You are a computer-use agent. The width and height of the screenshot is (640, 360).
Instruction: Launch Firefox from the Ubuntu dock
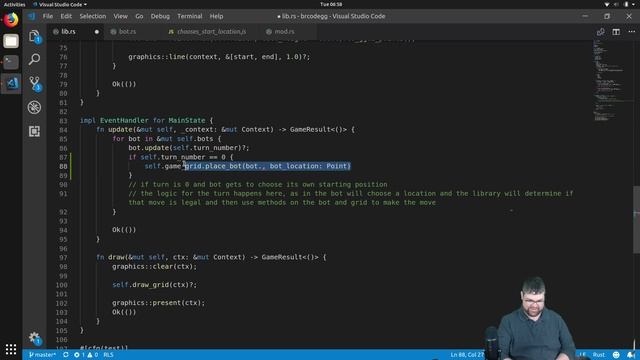coord(11,20)
